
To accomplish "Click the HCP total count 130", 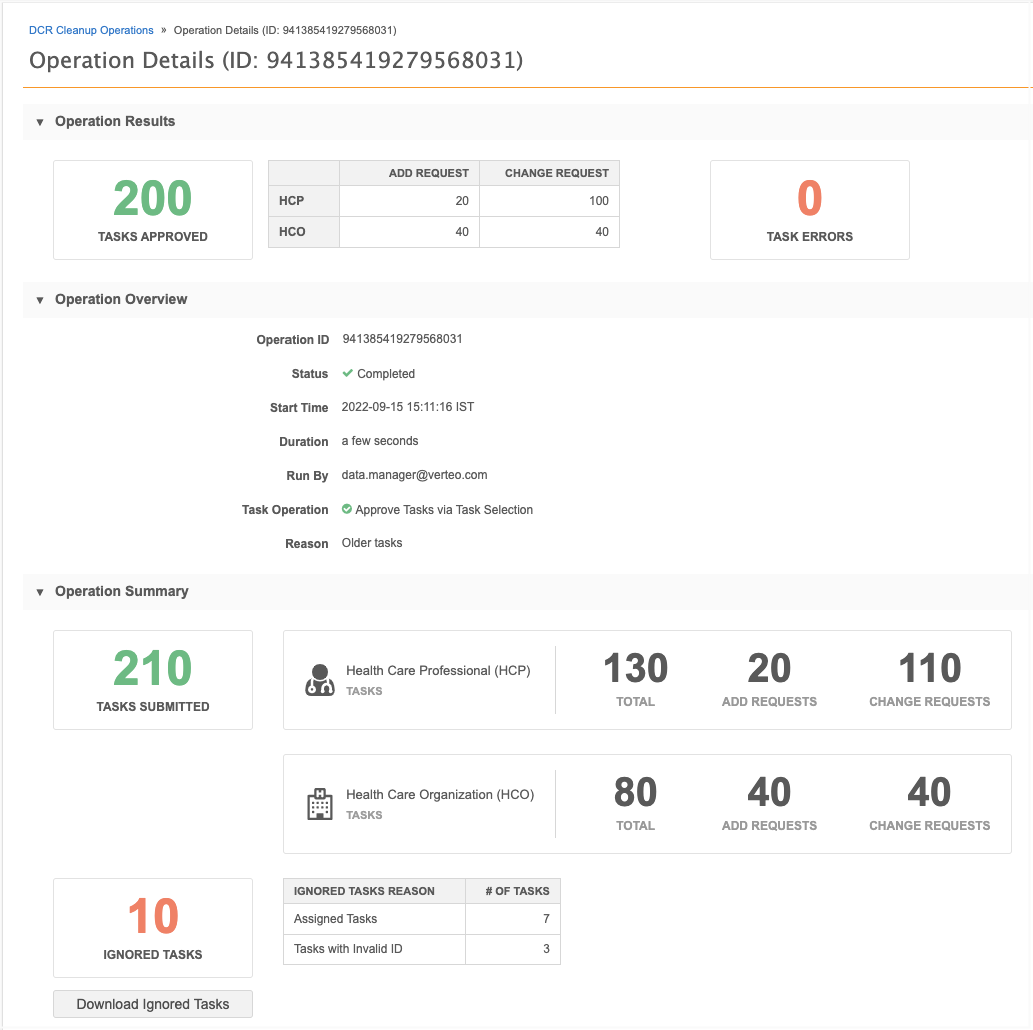I will [635, 669].
